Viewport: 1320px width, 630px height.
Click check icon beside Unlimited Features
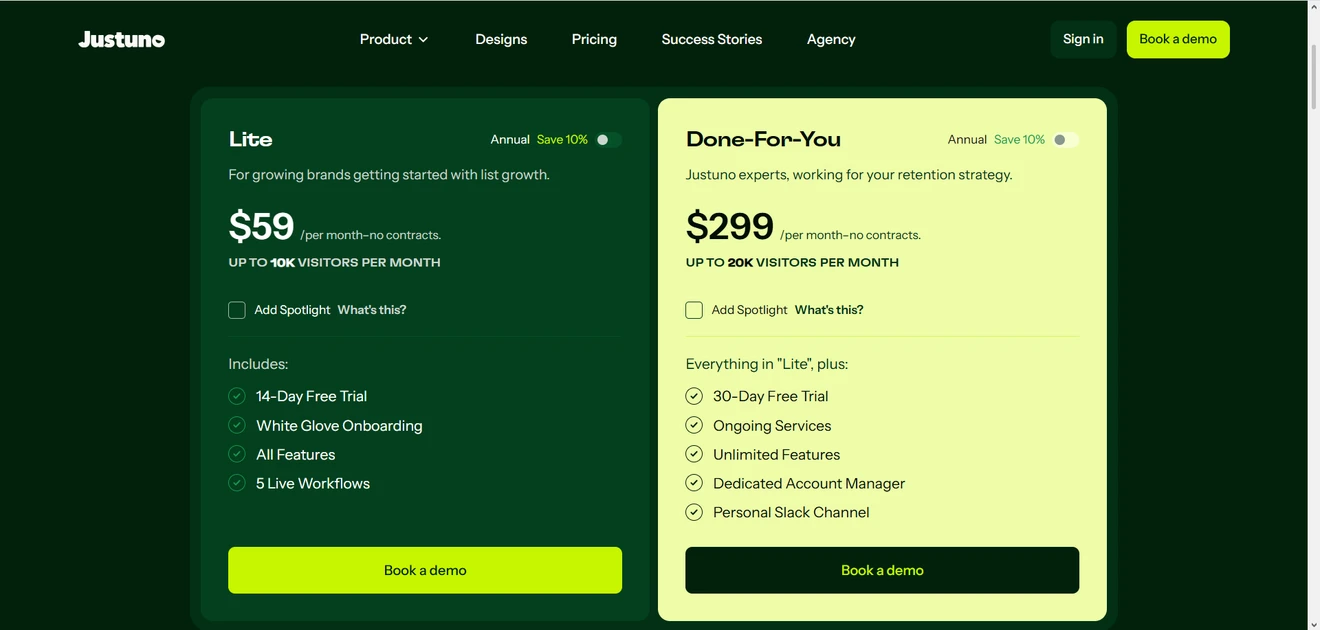(694, 454)
